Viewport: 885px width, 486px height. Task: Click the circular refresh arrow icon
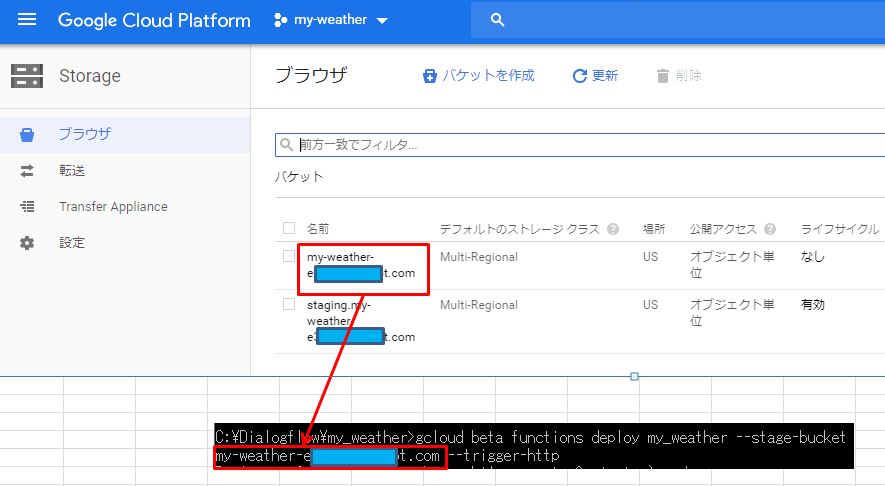(580, 76)
